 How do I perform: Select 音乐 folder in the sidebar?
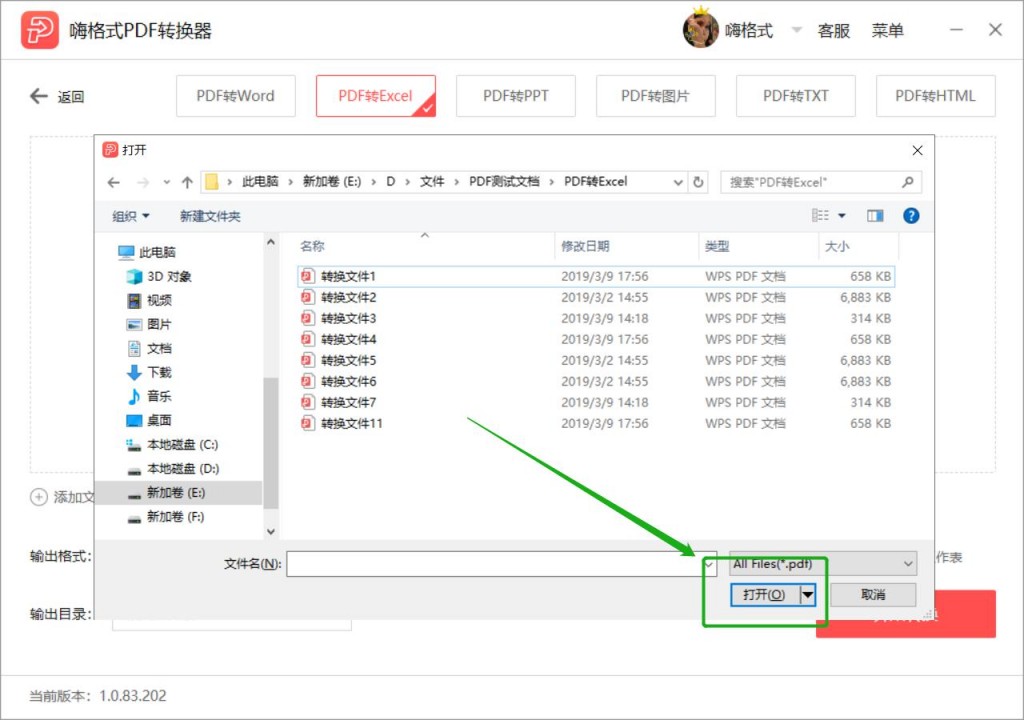click(149, 397)
